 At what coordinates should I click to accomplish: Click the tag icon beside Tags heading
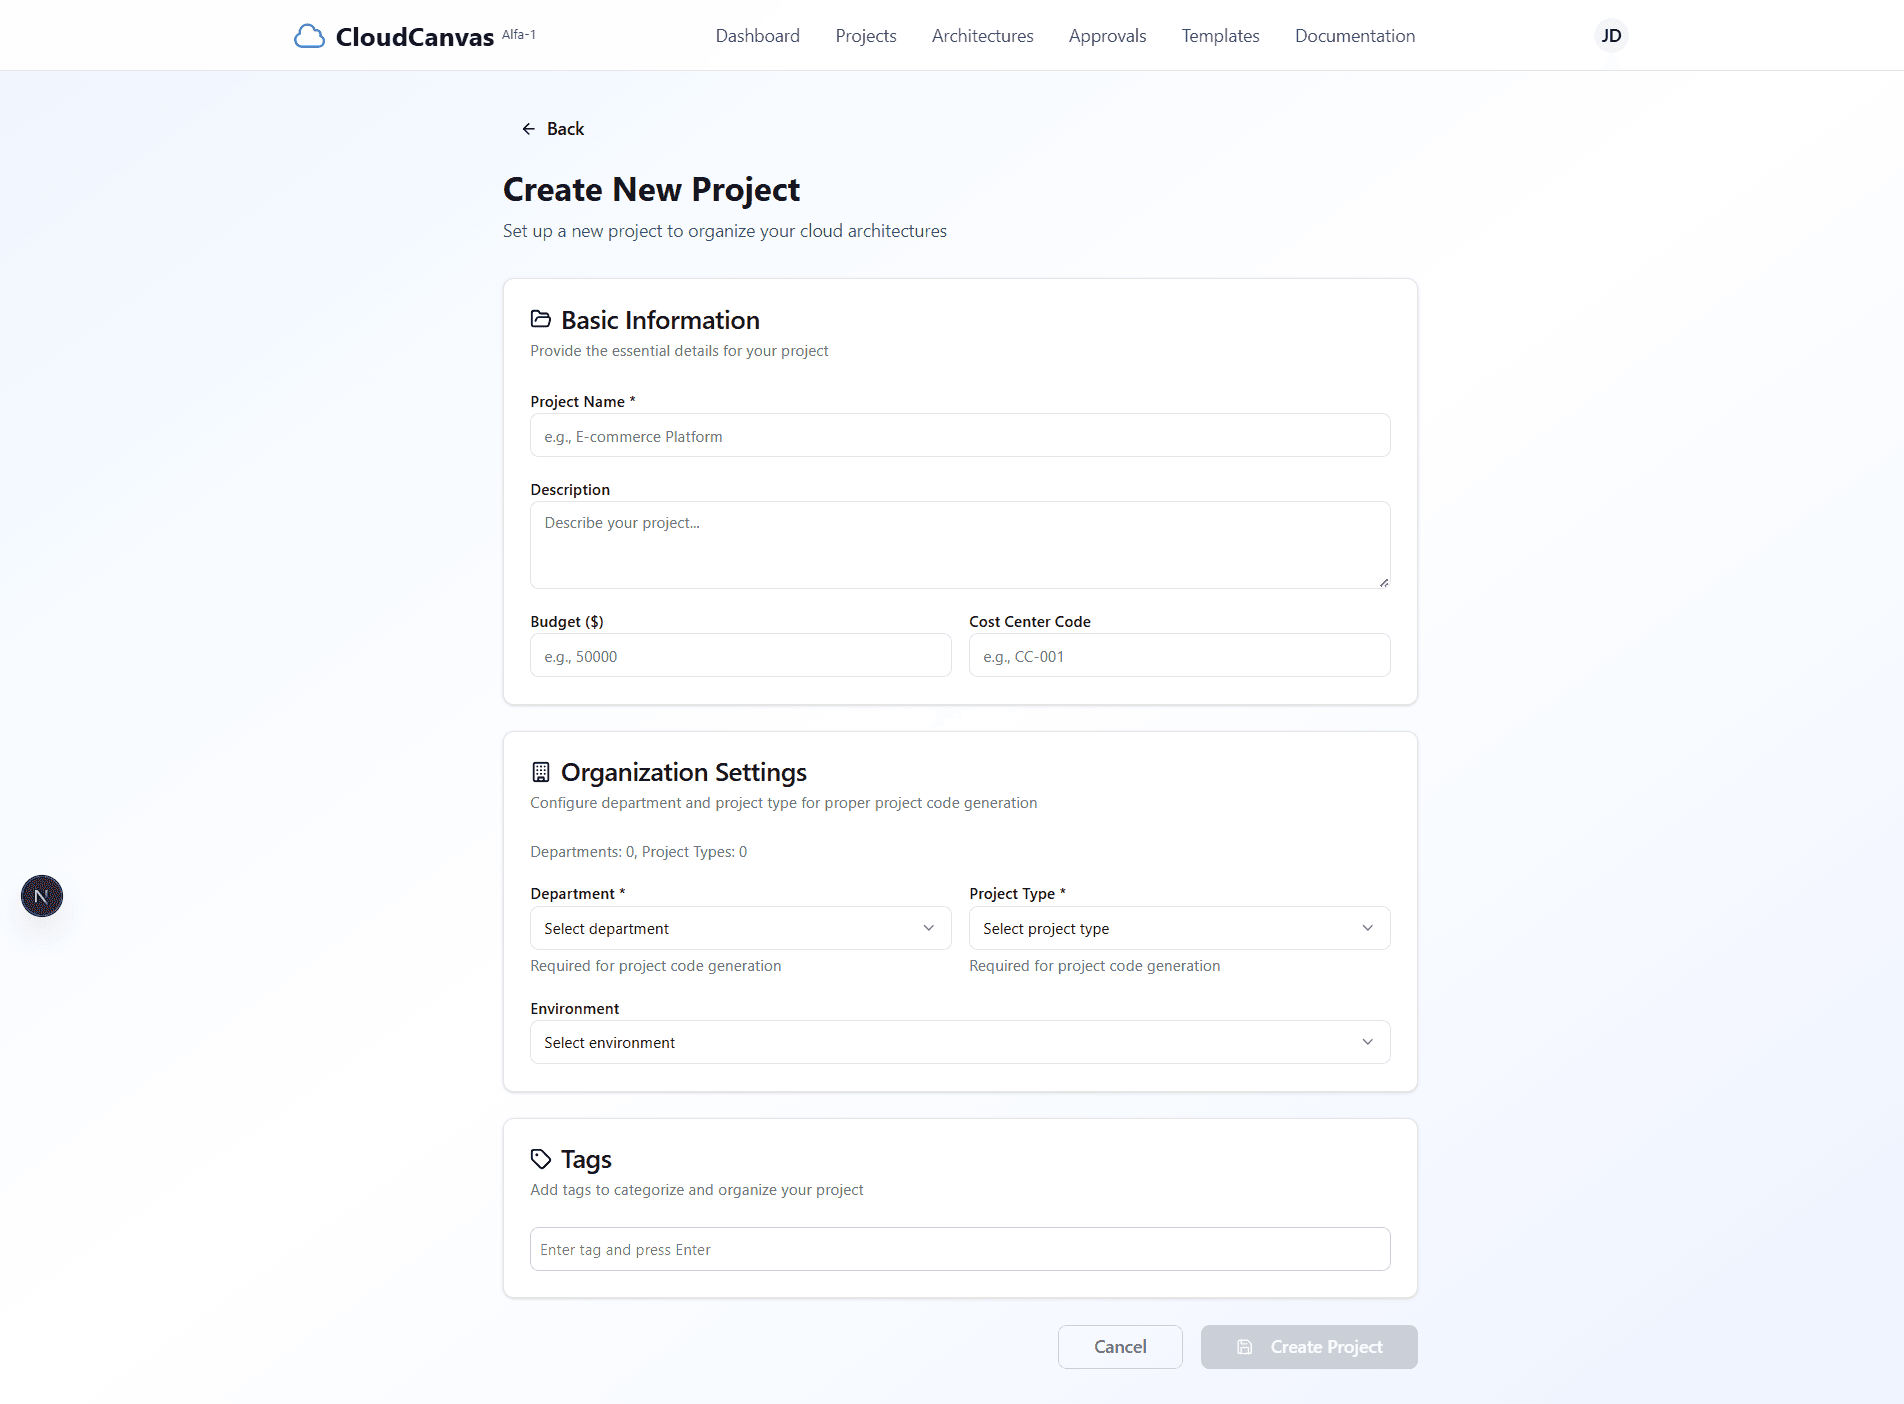point(541,1158)
